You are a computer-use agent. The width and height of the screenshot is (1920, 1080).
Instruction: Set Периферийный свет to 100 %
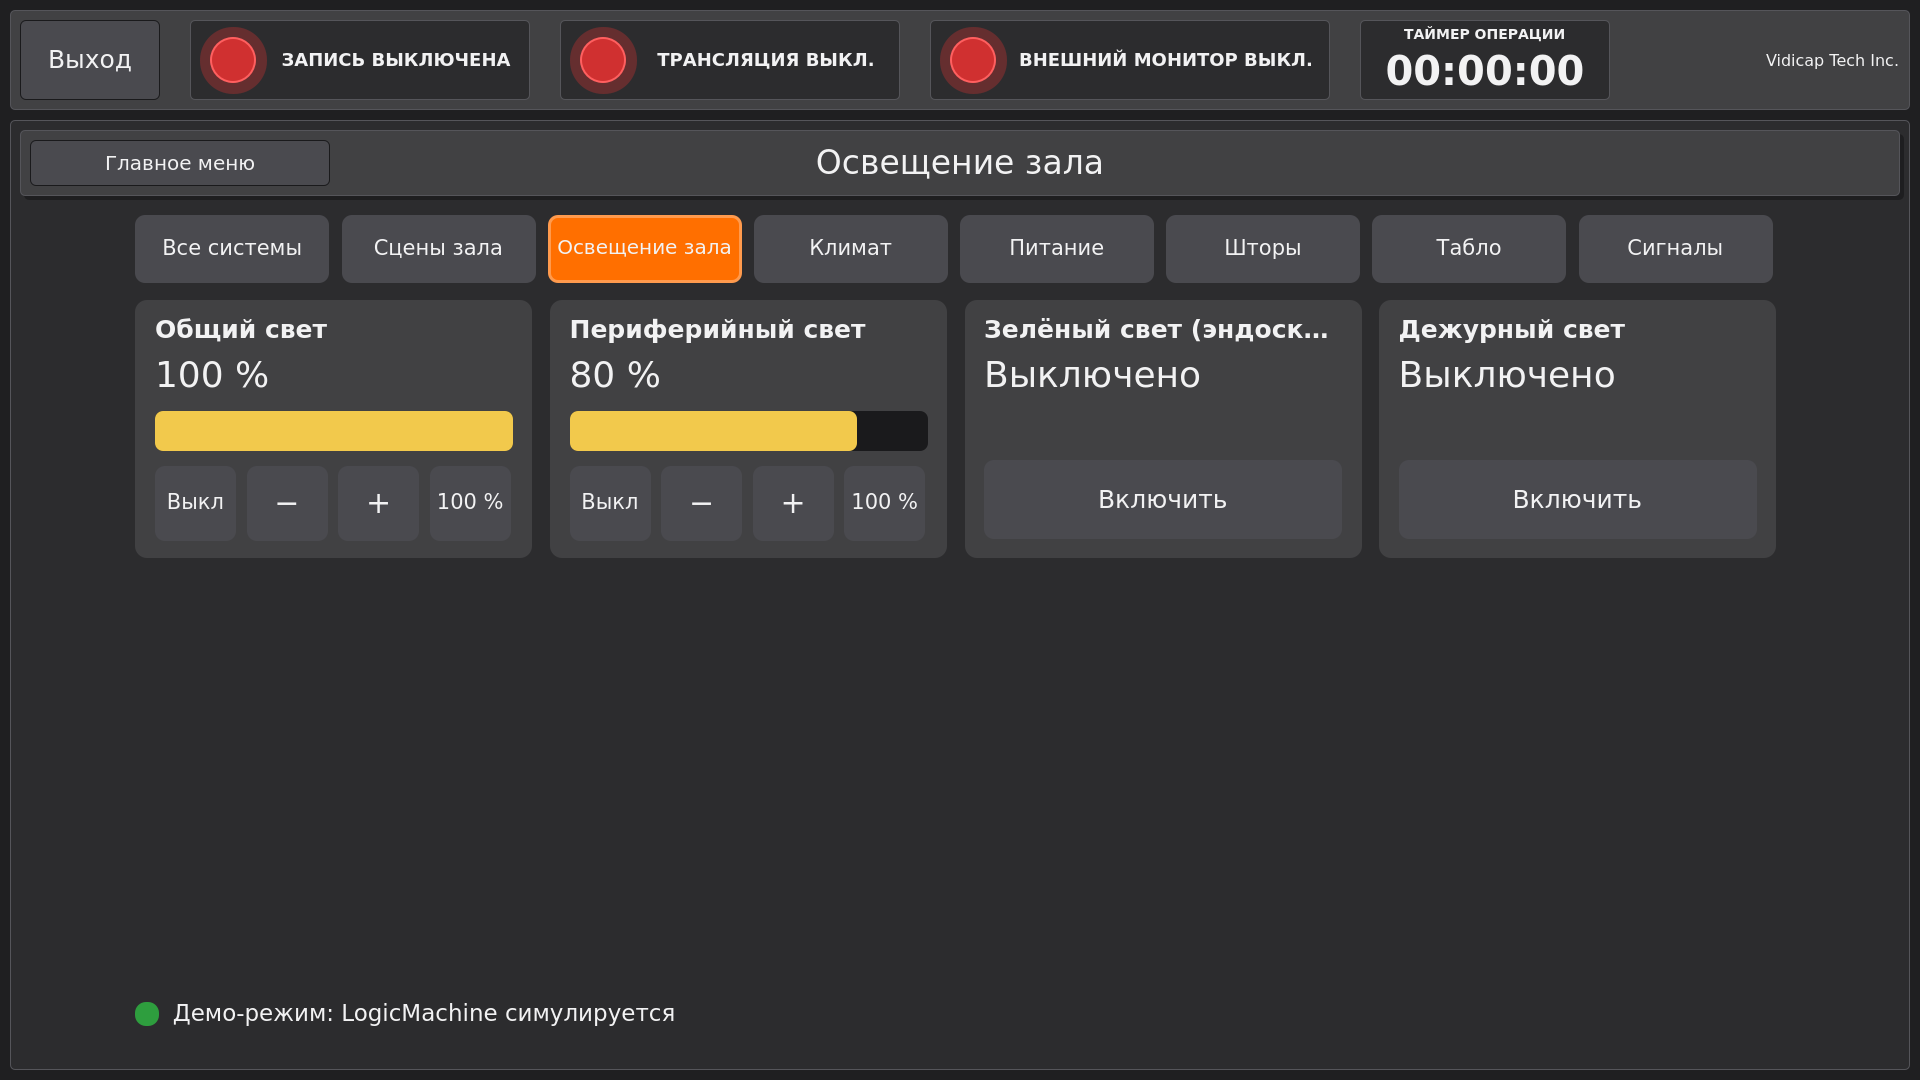click(x=884, y=503)
